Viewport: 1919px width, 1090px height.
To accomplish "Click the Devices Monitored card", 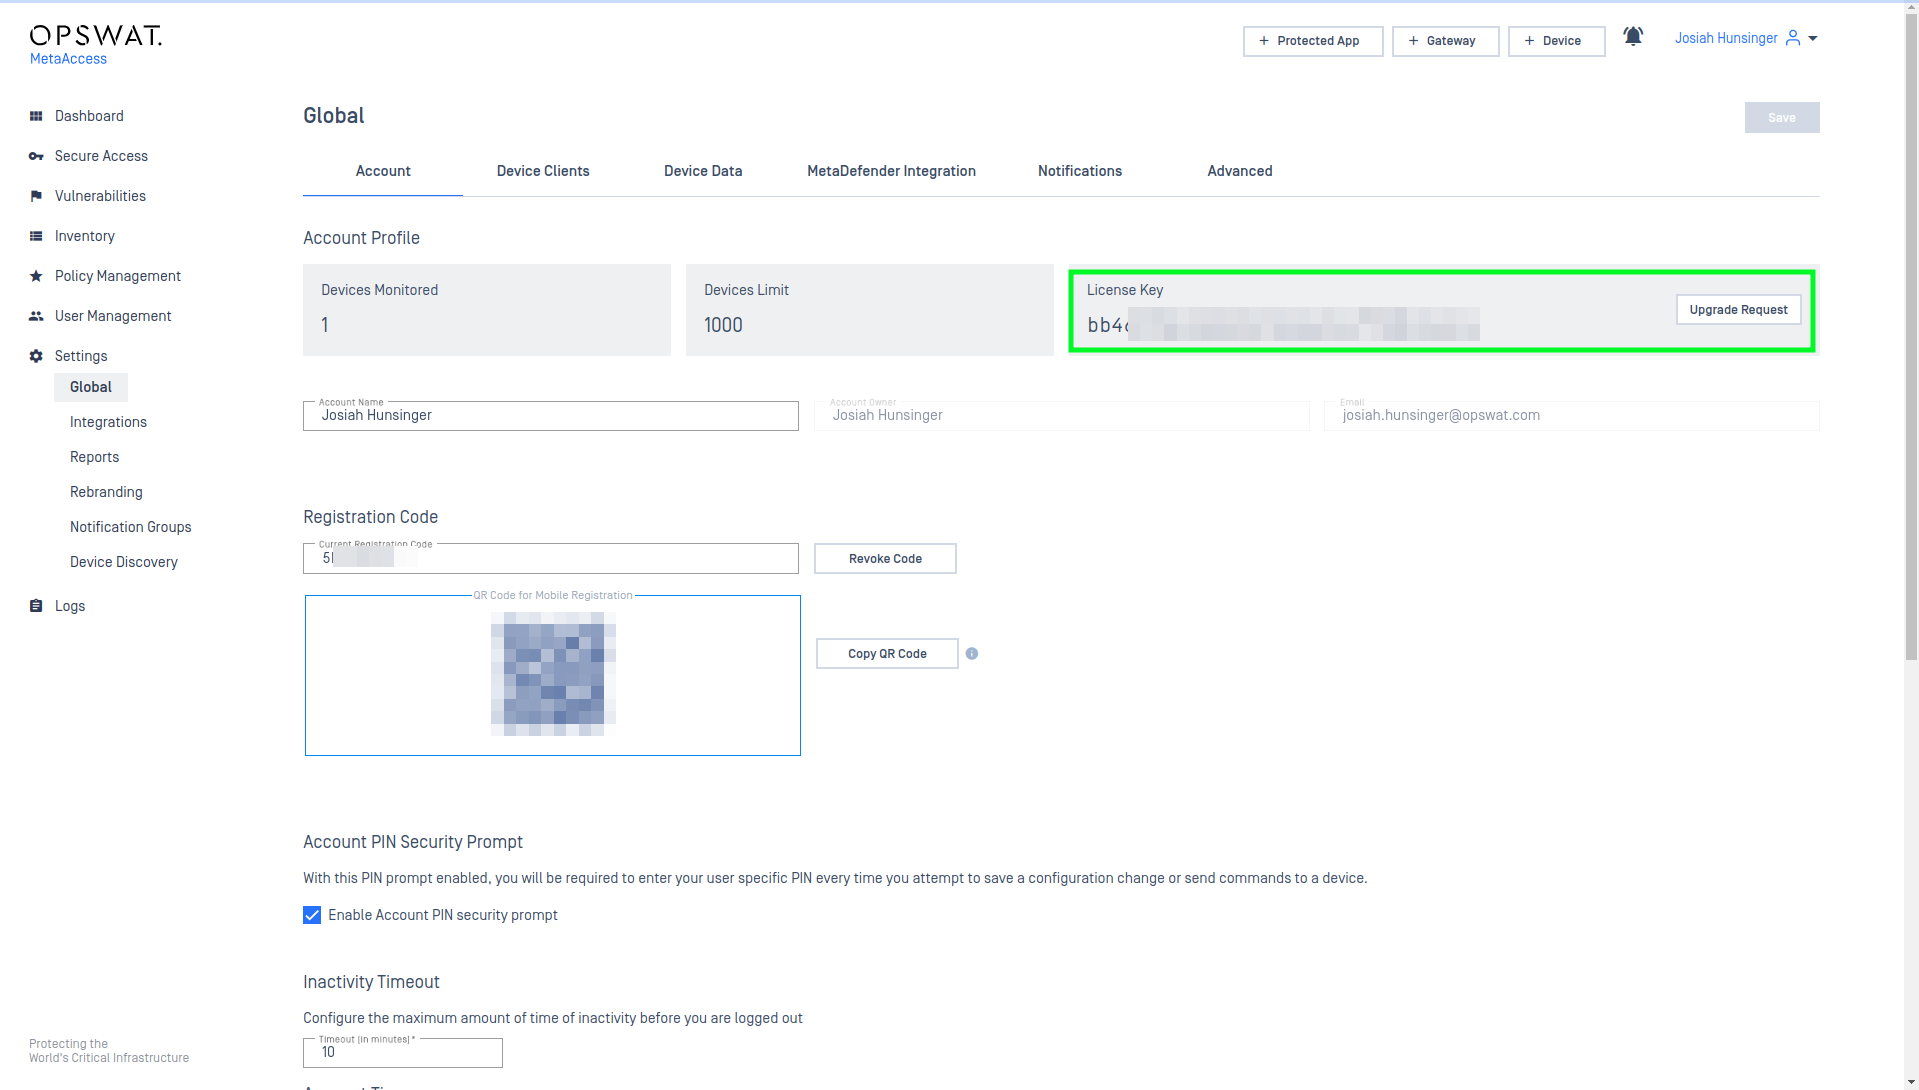I will coord(487,310).
